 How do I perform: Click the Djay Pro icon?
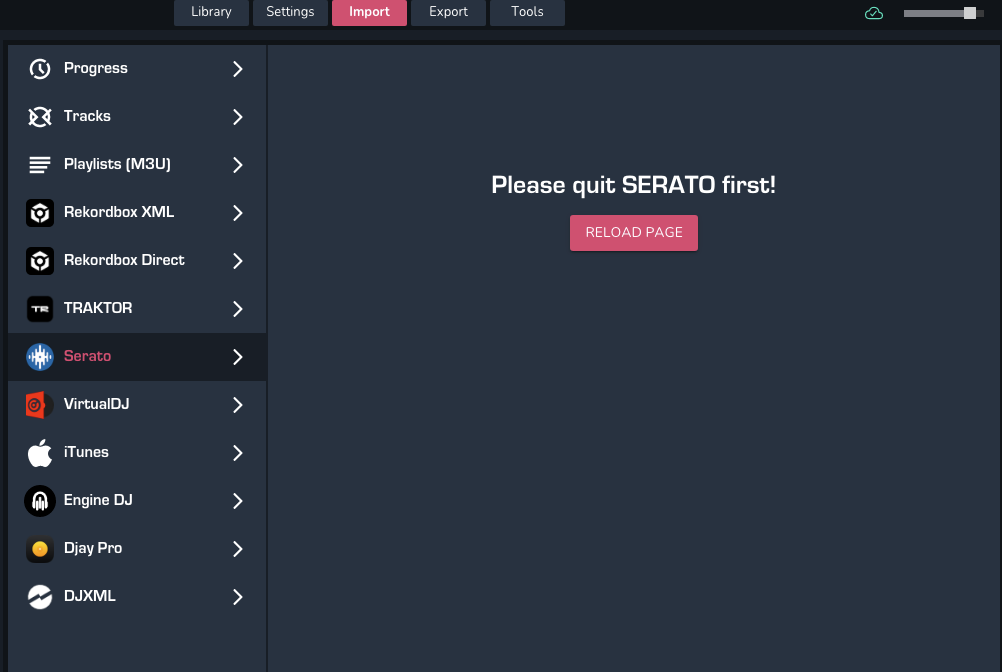coord(40,549)
